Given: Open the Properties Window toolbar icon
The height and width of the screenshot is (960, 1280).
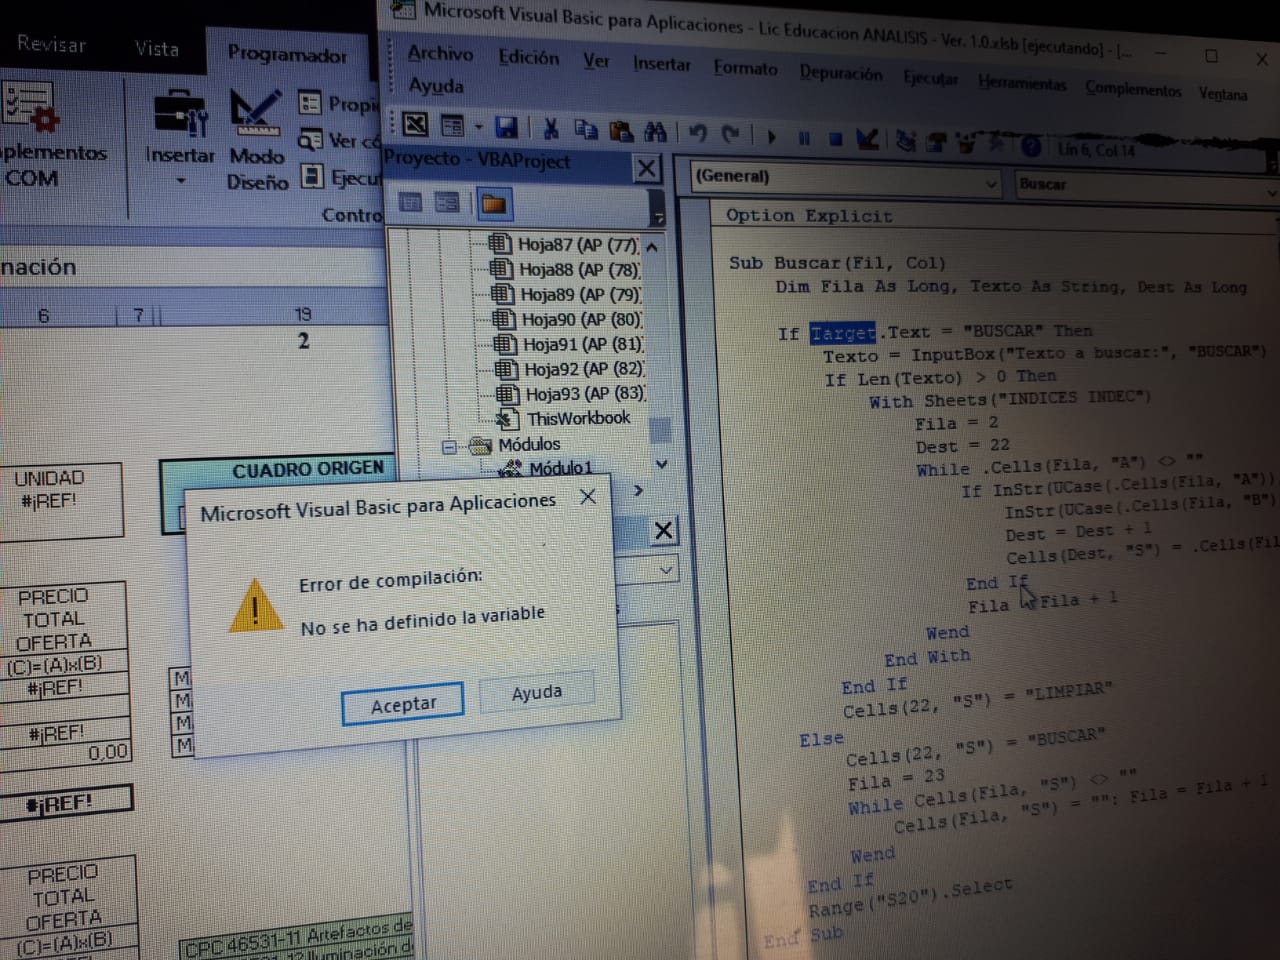Looking at the screenshot, I should [x=936, y=143].
